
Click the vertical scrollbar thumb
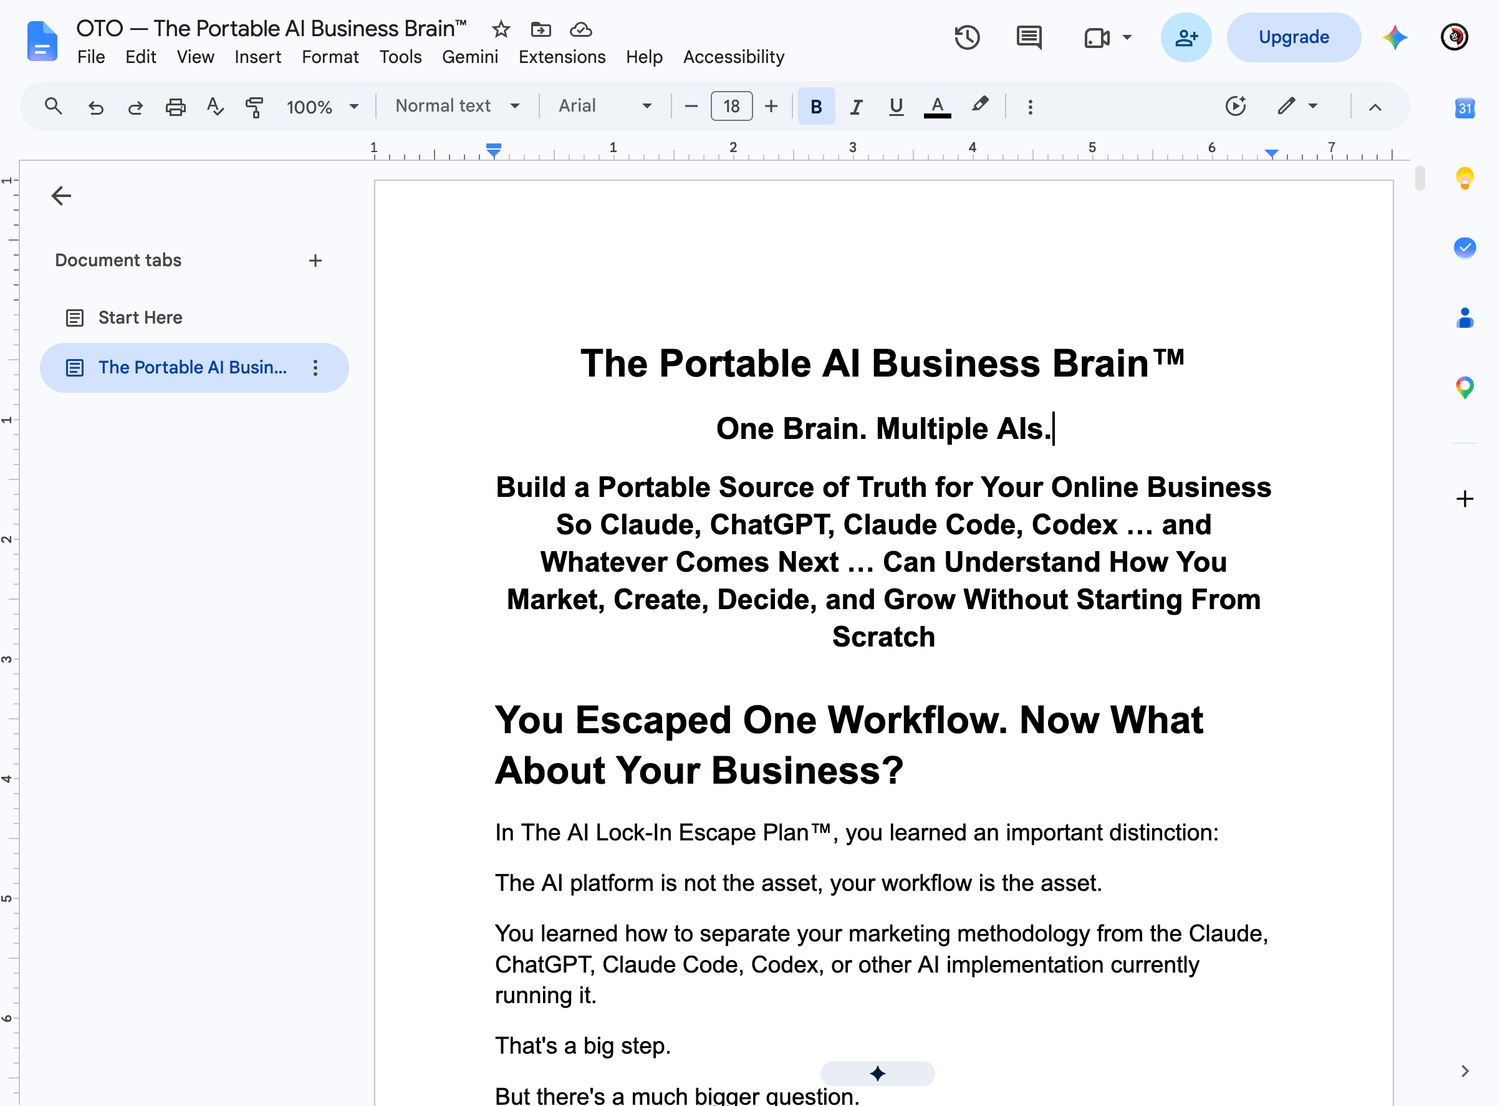click(1419, 178)
